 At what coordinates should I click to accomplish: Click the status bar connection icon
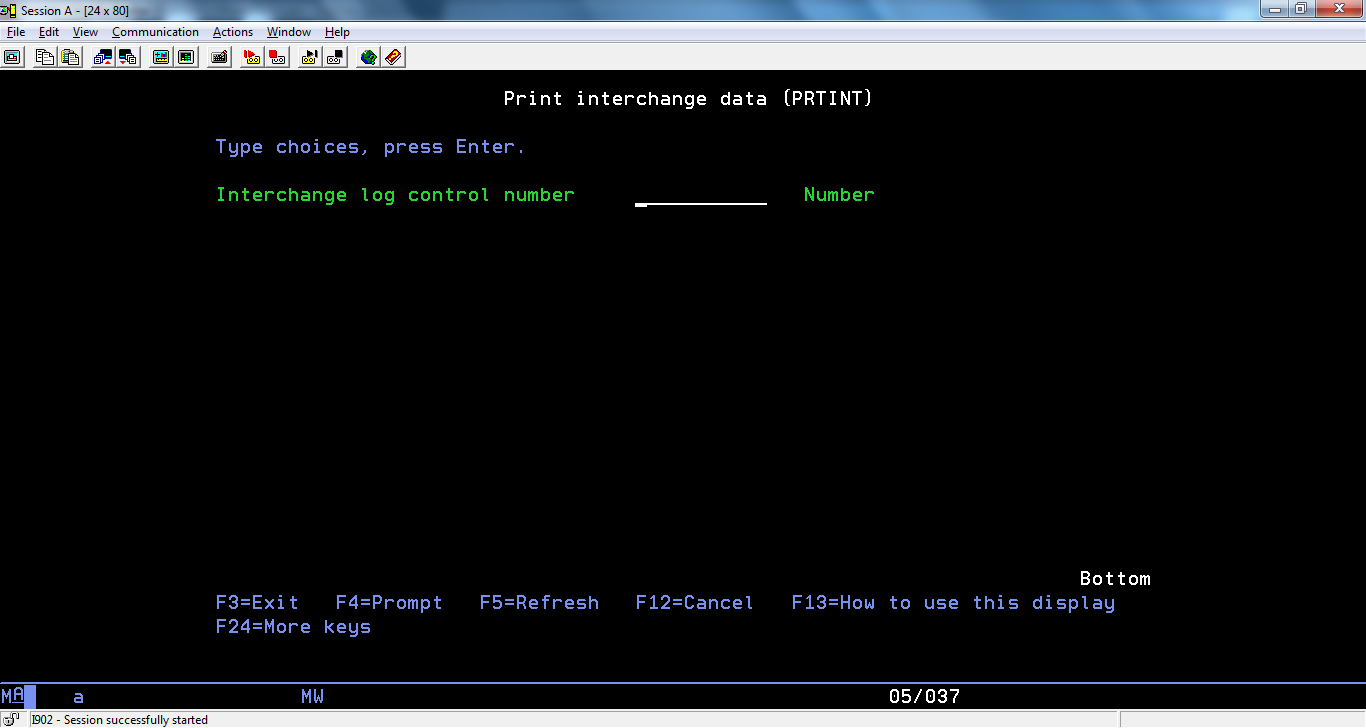click(13, 719)
